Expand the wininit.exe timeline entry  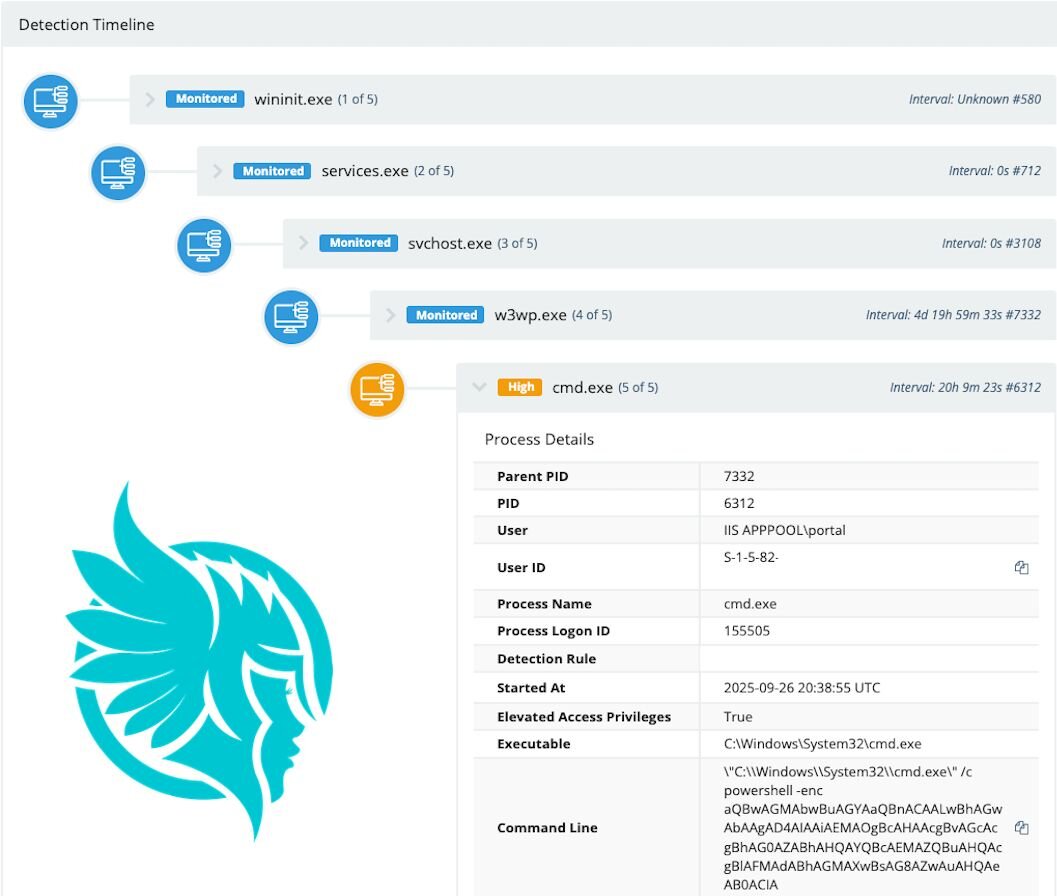148,99
